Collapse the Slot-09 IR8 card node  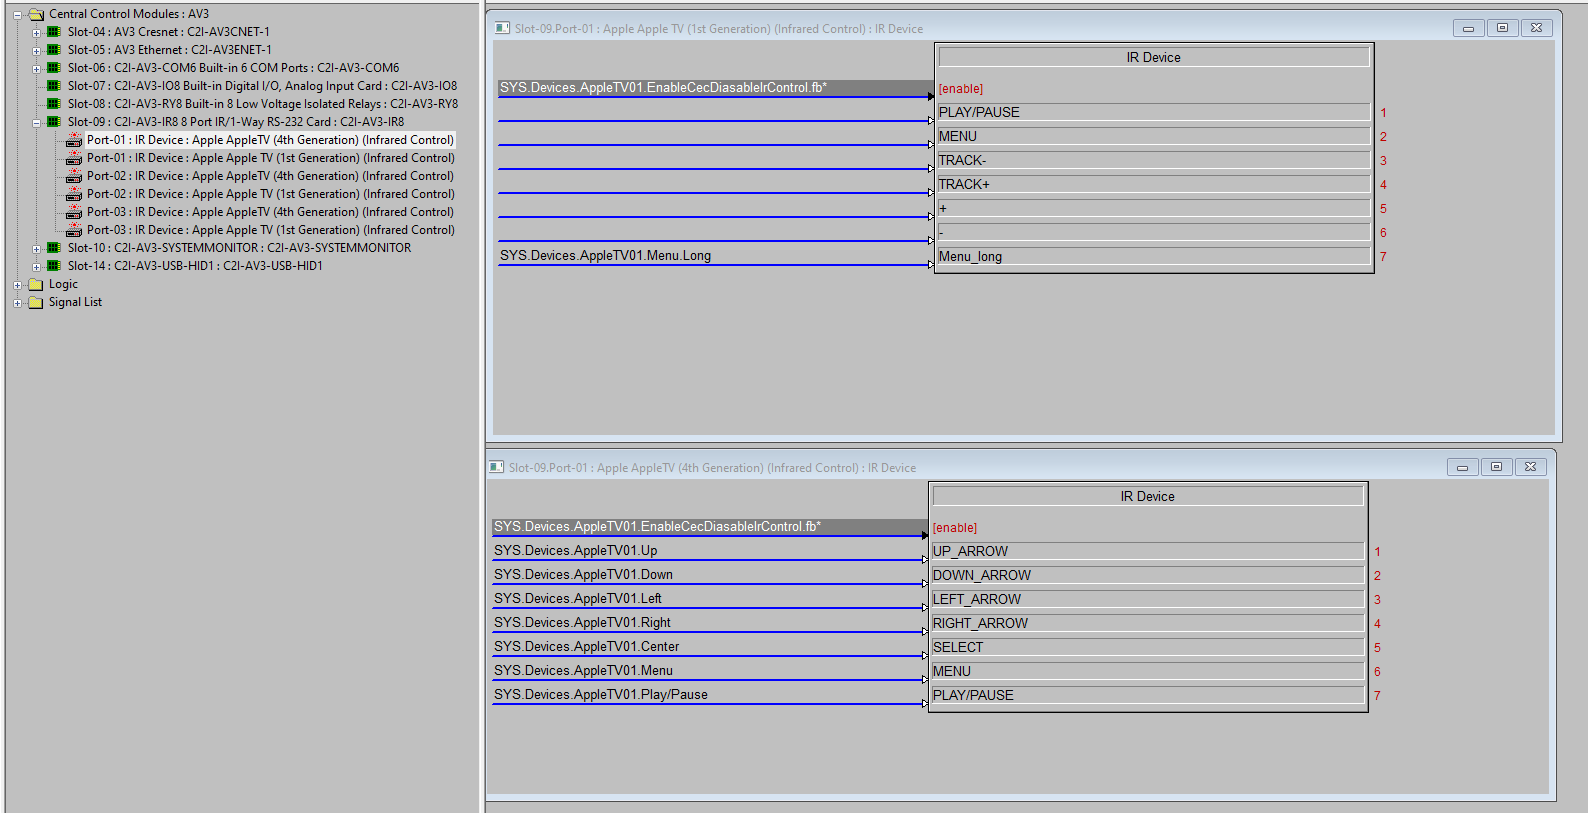(36, 123)
